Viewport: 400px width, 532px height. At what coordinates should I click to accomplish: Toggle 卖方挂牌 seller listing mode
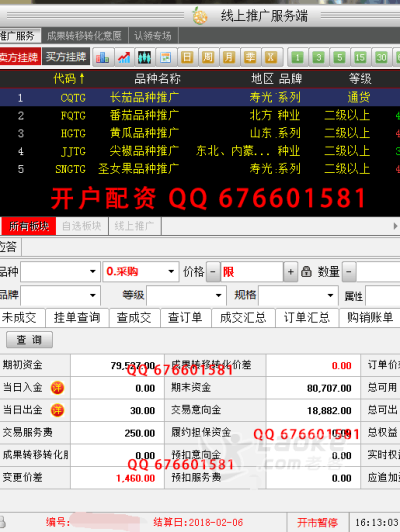click(x=20, y=57)
